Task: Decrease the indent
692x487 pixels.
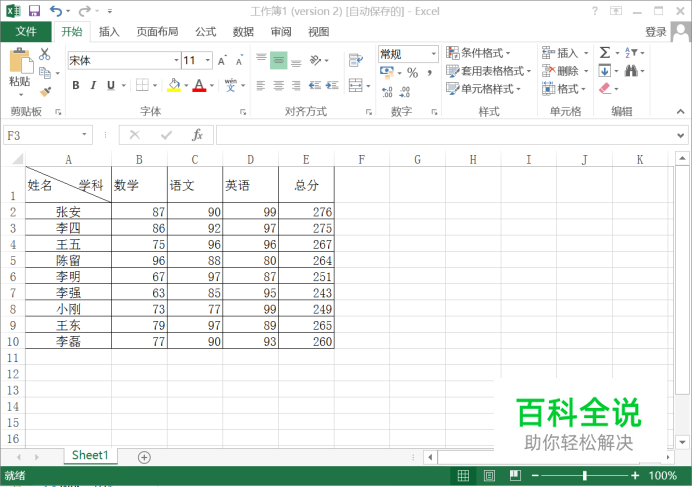Action: point(314,85)
